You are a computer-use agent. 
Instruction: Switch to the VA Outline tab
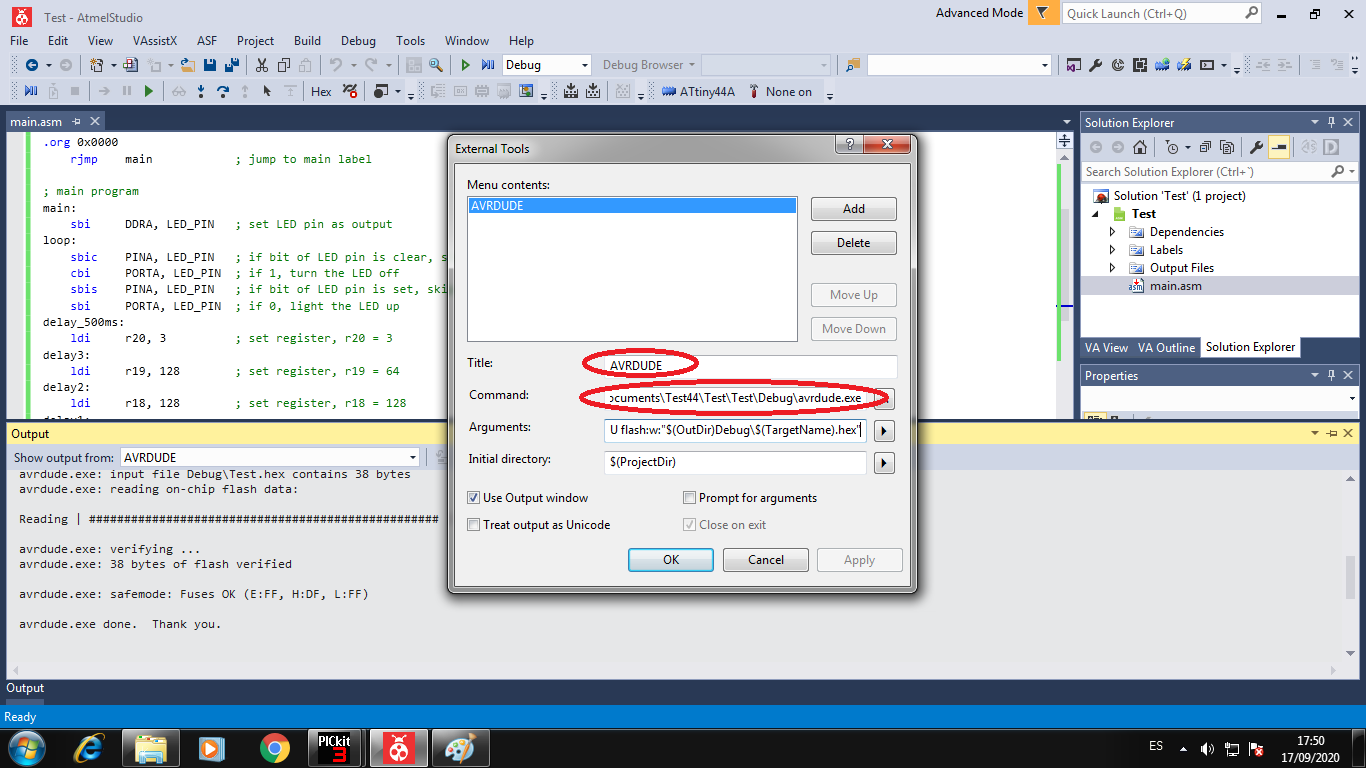coord(1166,348)
